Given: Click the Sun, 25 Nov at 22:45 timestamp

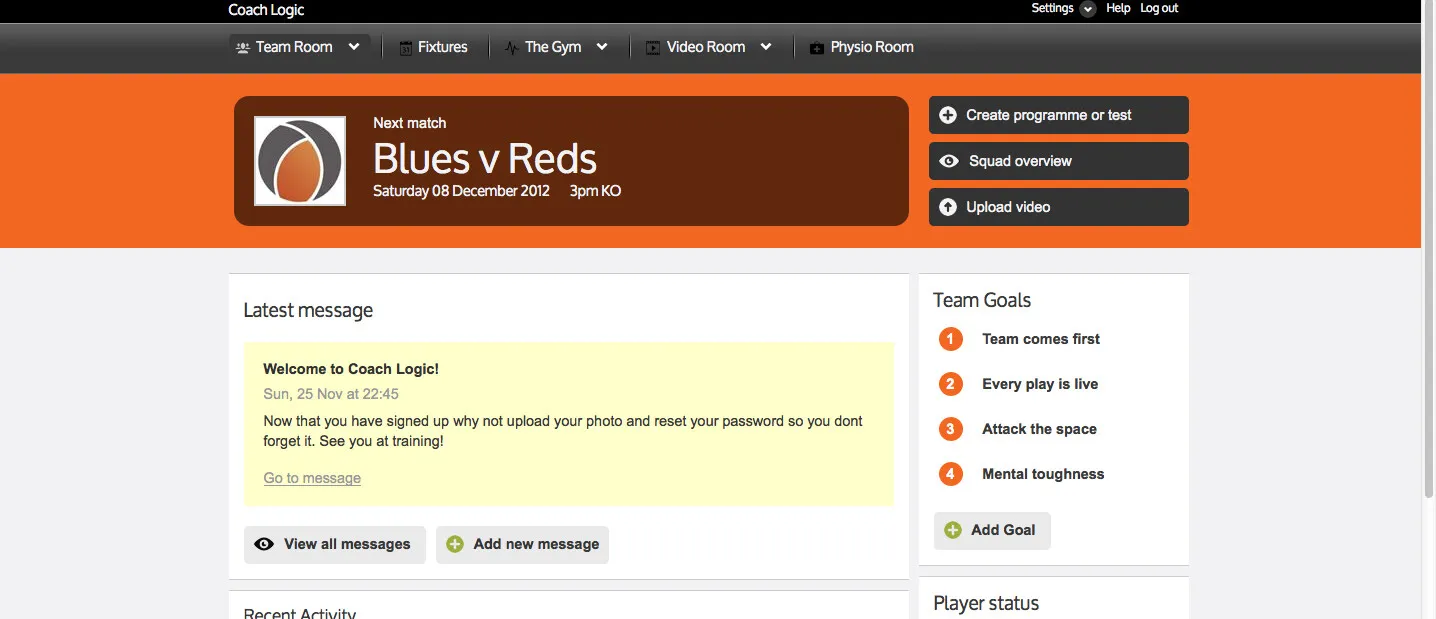Looking at the screenshot, I should [x=331, y=394].
